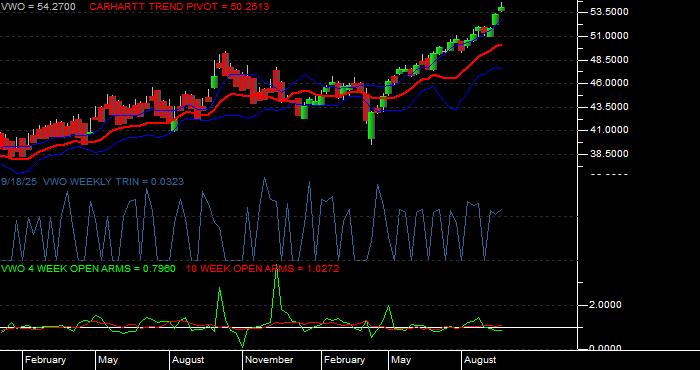Select the "10 WEEK OPEN ARMS = 1.0272" label
The width and height of the screenshot is (700, 370).
pos(262,269)
